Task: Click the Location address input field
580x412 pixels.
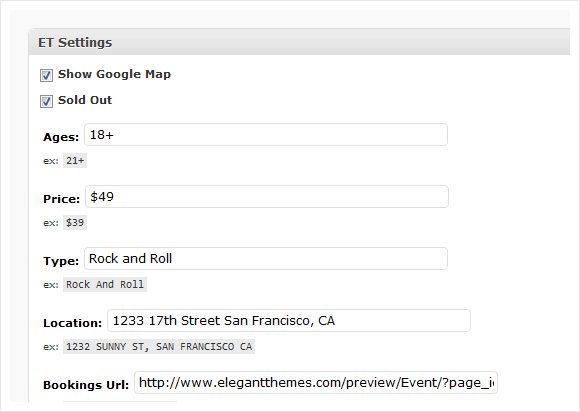Action: pos(289,321)
